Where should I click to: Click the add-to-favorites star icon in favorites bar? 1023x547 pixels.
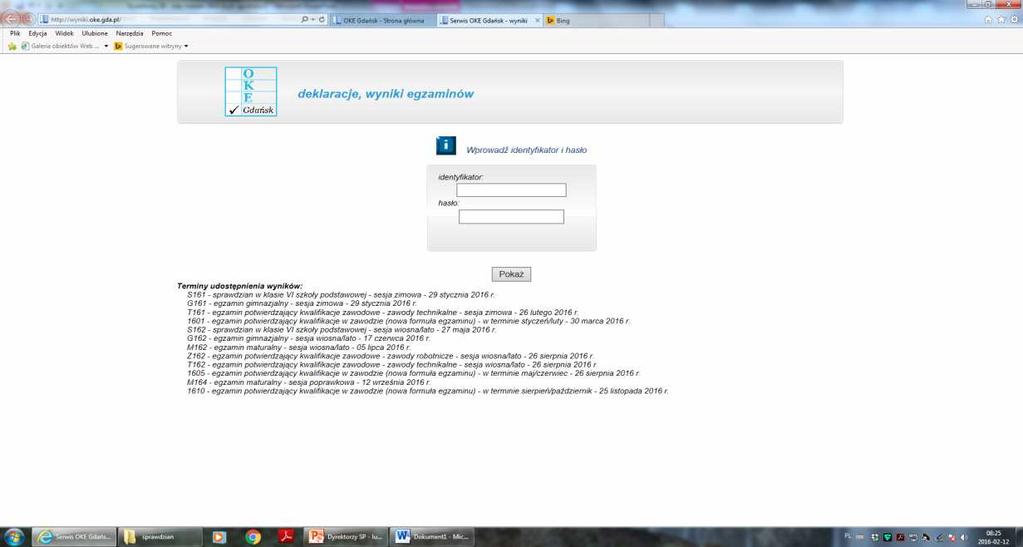pos(12,46)
